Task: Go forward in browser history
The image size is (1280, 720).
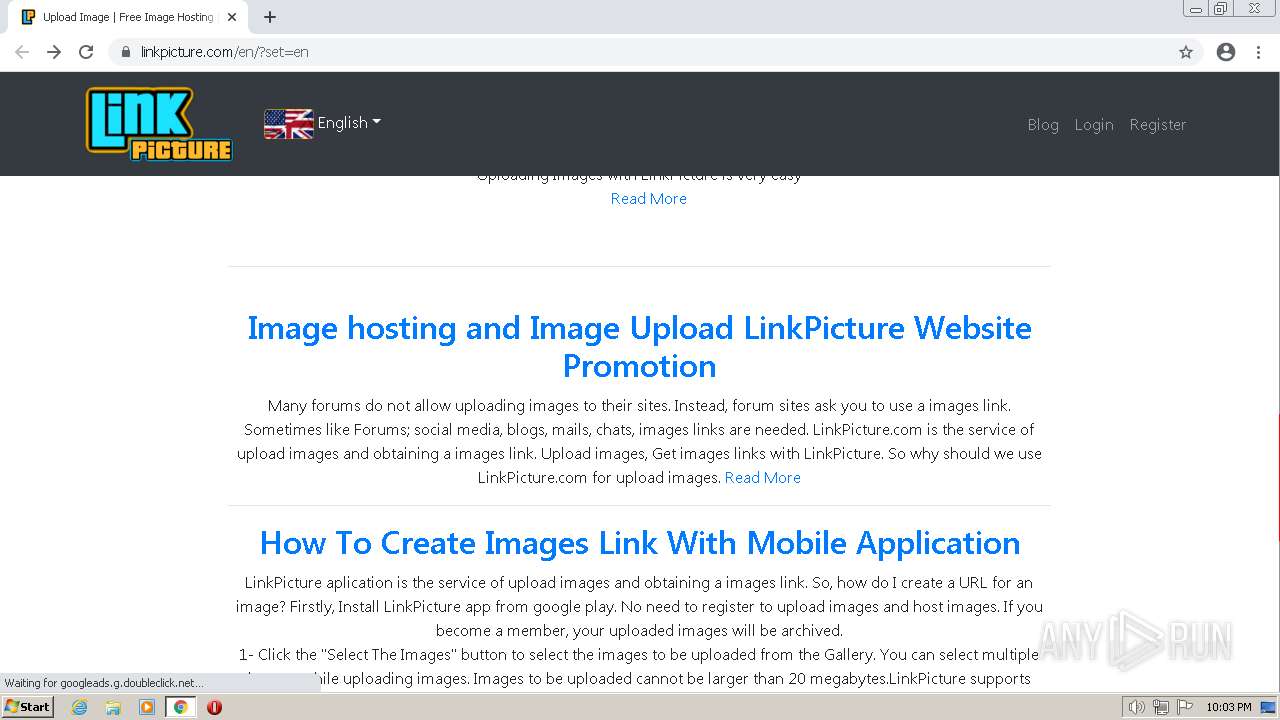Action: [x=54, y=52]
